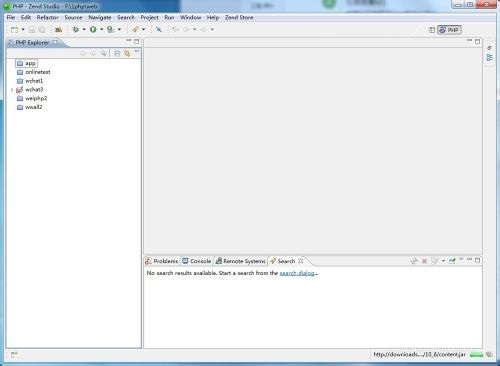500x366 pixels.
Task: Open the Zend Store menu
Action: [239, 17]
